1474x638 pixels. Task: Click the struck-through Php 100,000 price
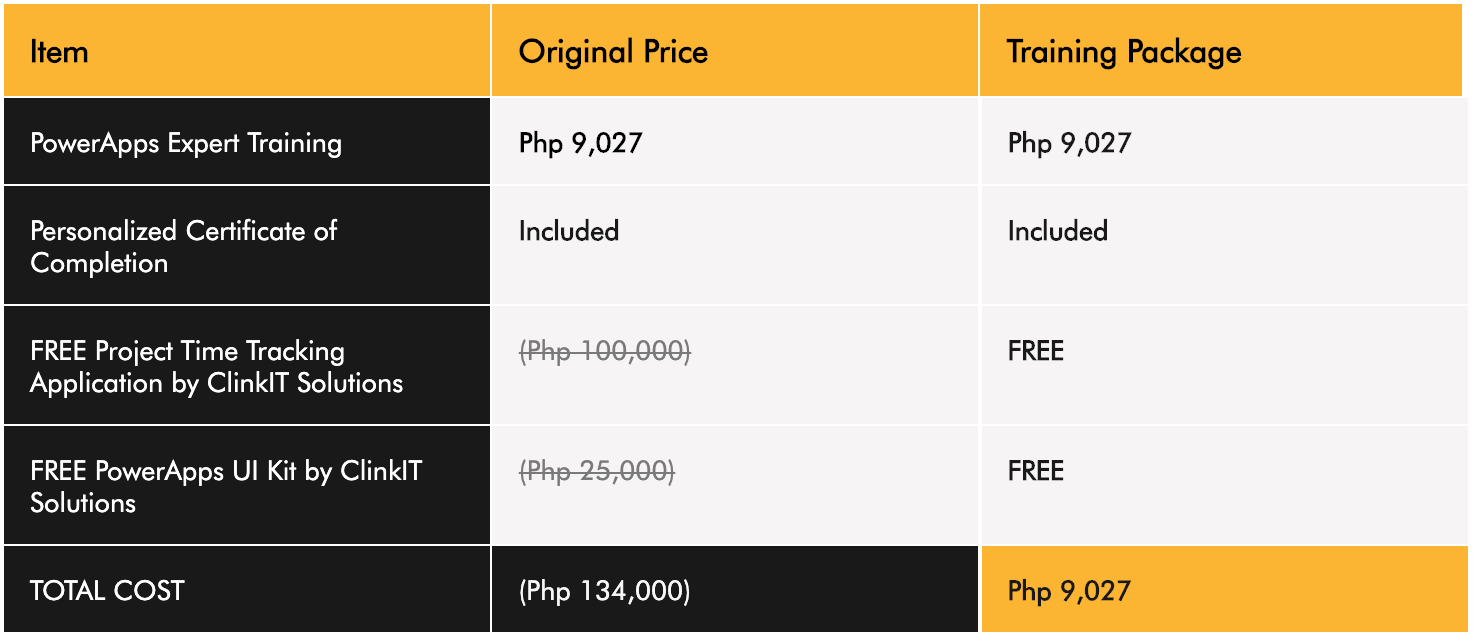[605, 351]
